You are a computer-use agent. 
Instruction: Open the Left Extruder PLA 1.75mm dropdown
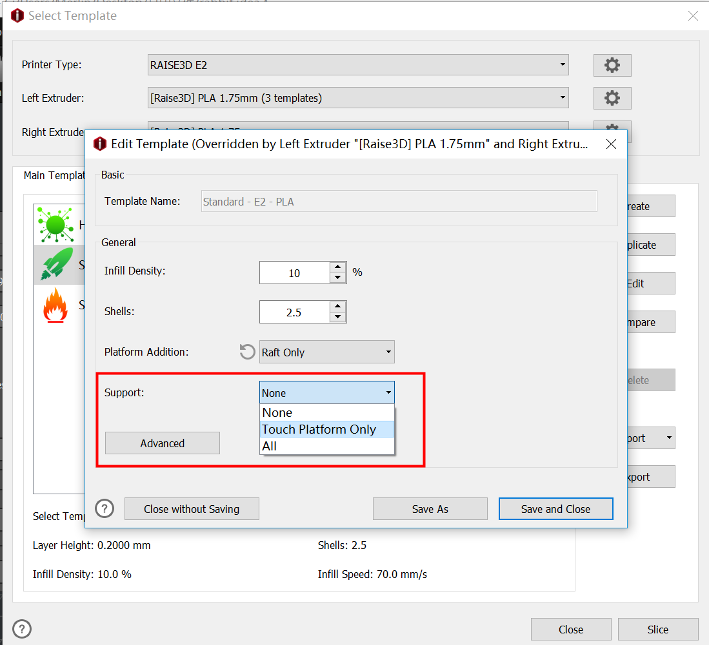[358, 98]
